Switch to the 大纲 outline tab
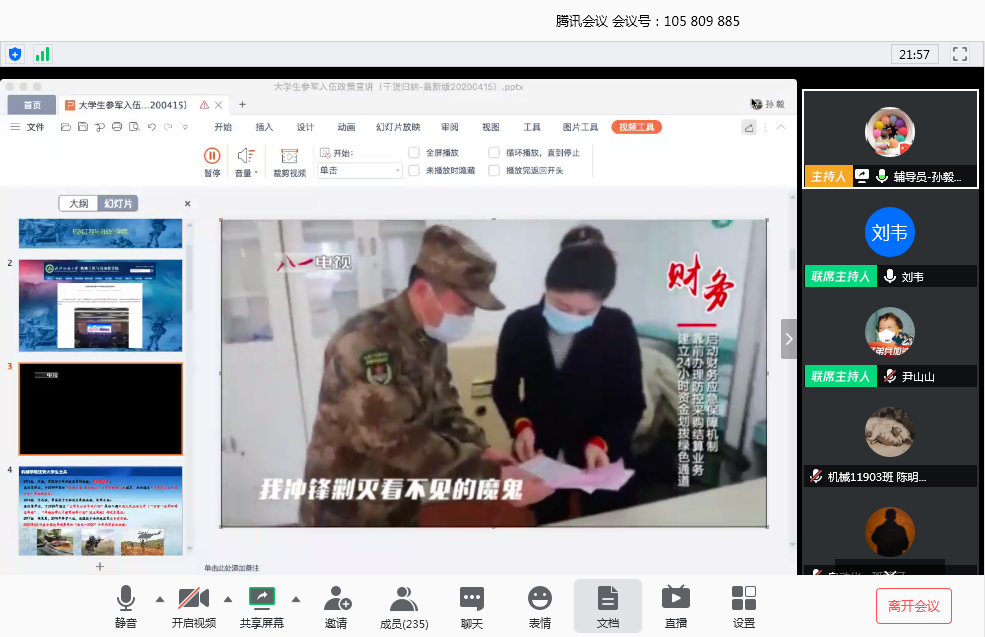The width and height of the screenshot is (985, 637). click(x=78, y=204)
